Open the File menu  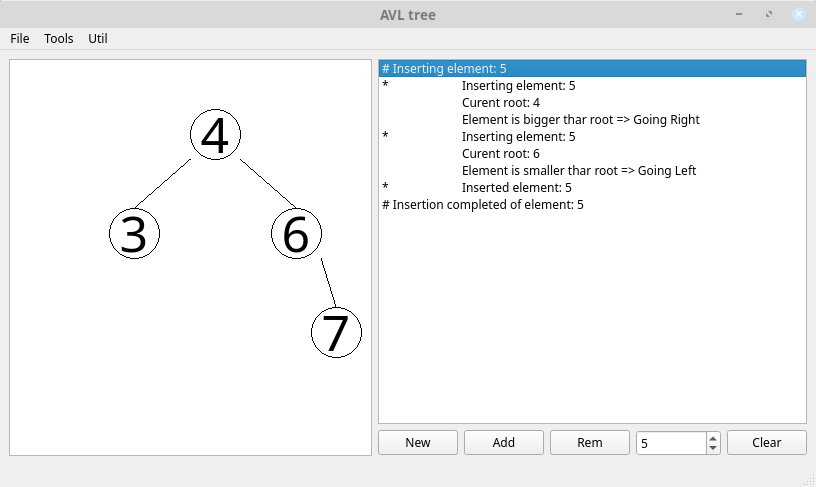20,39
